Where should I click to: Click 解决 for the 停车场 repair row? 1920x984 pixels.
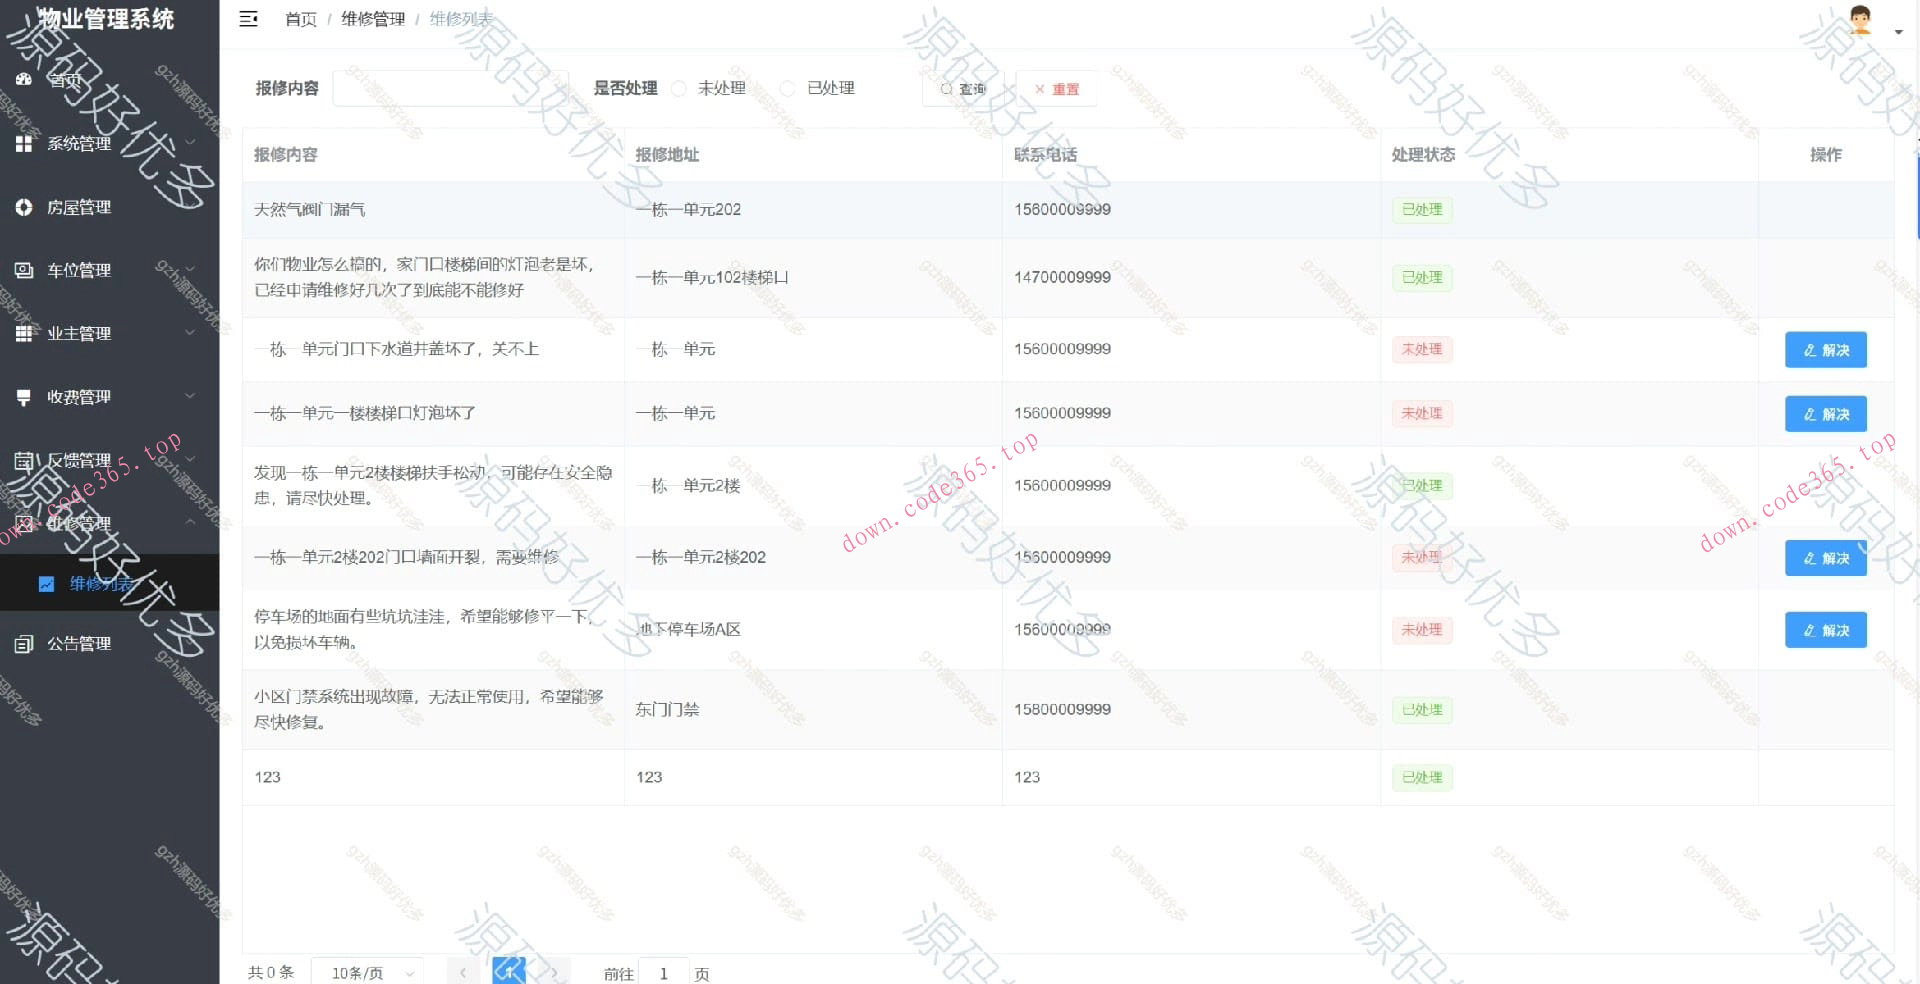pos(1825,629)
